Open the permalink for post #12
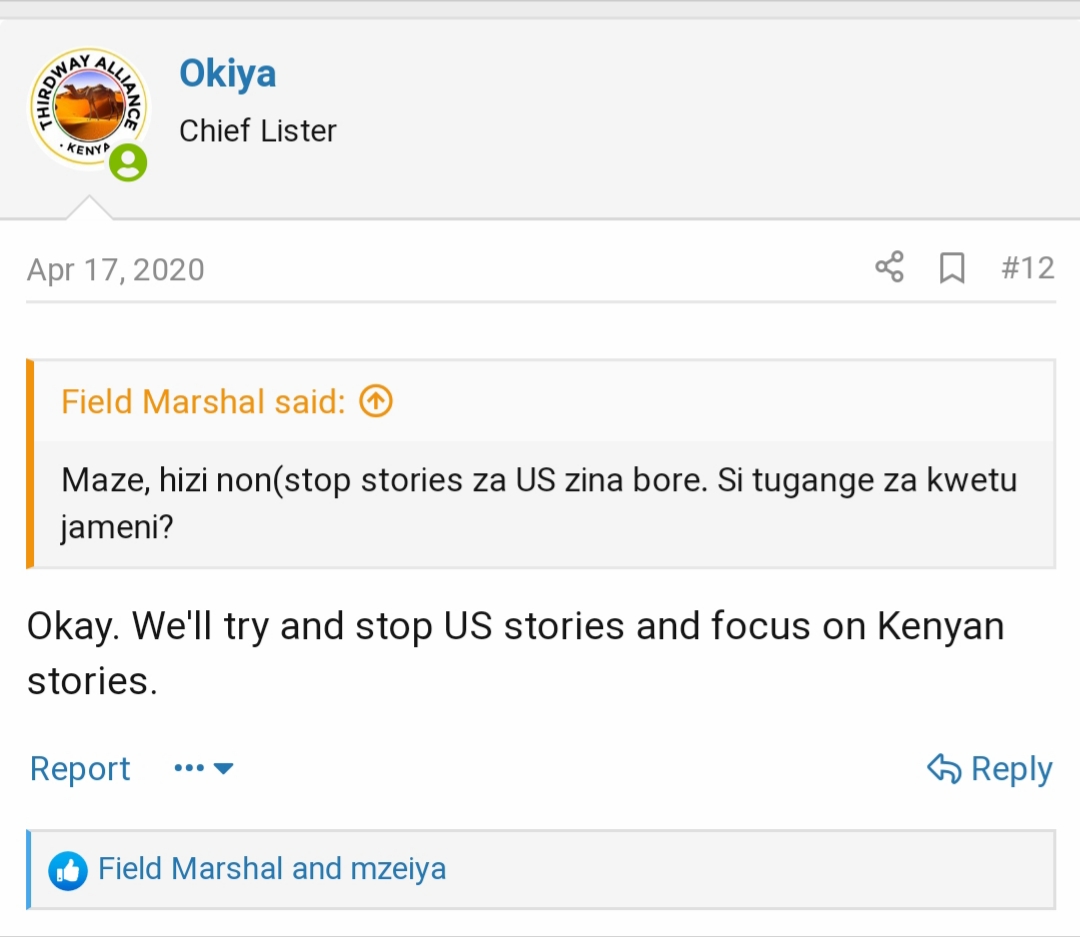The height and width of the screenshot is (937, 1080). click(1028, 268)
